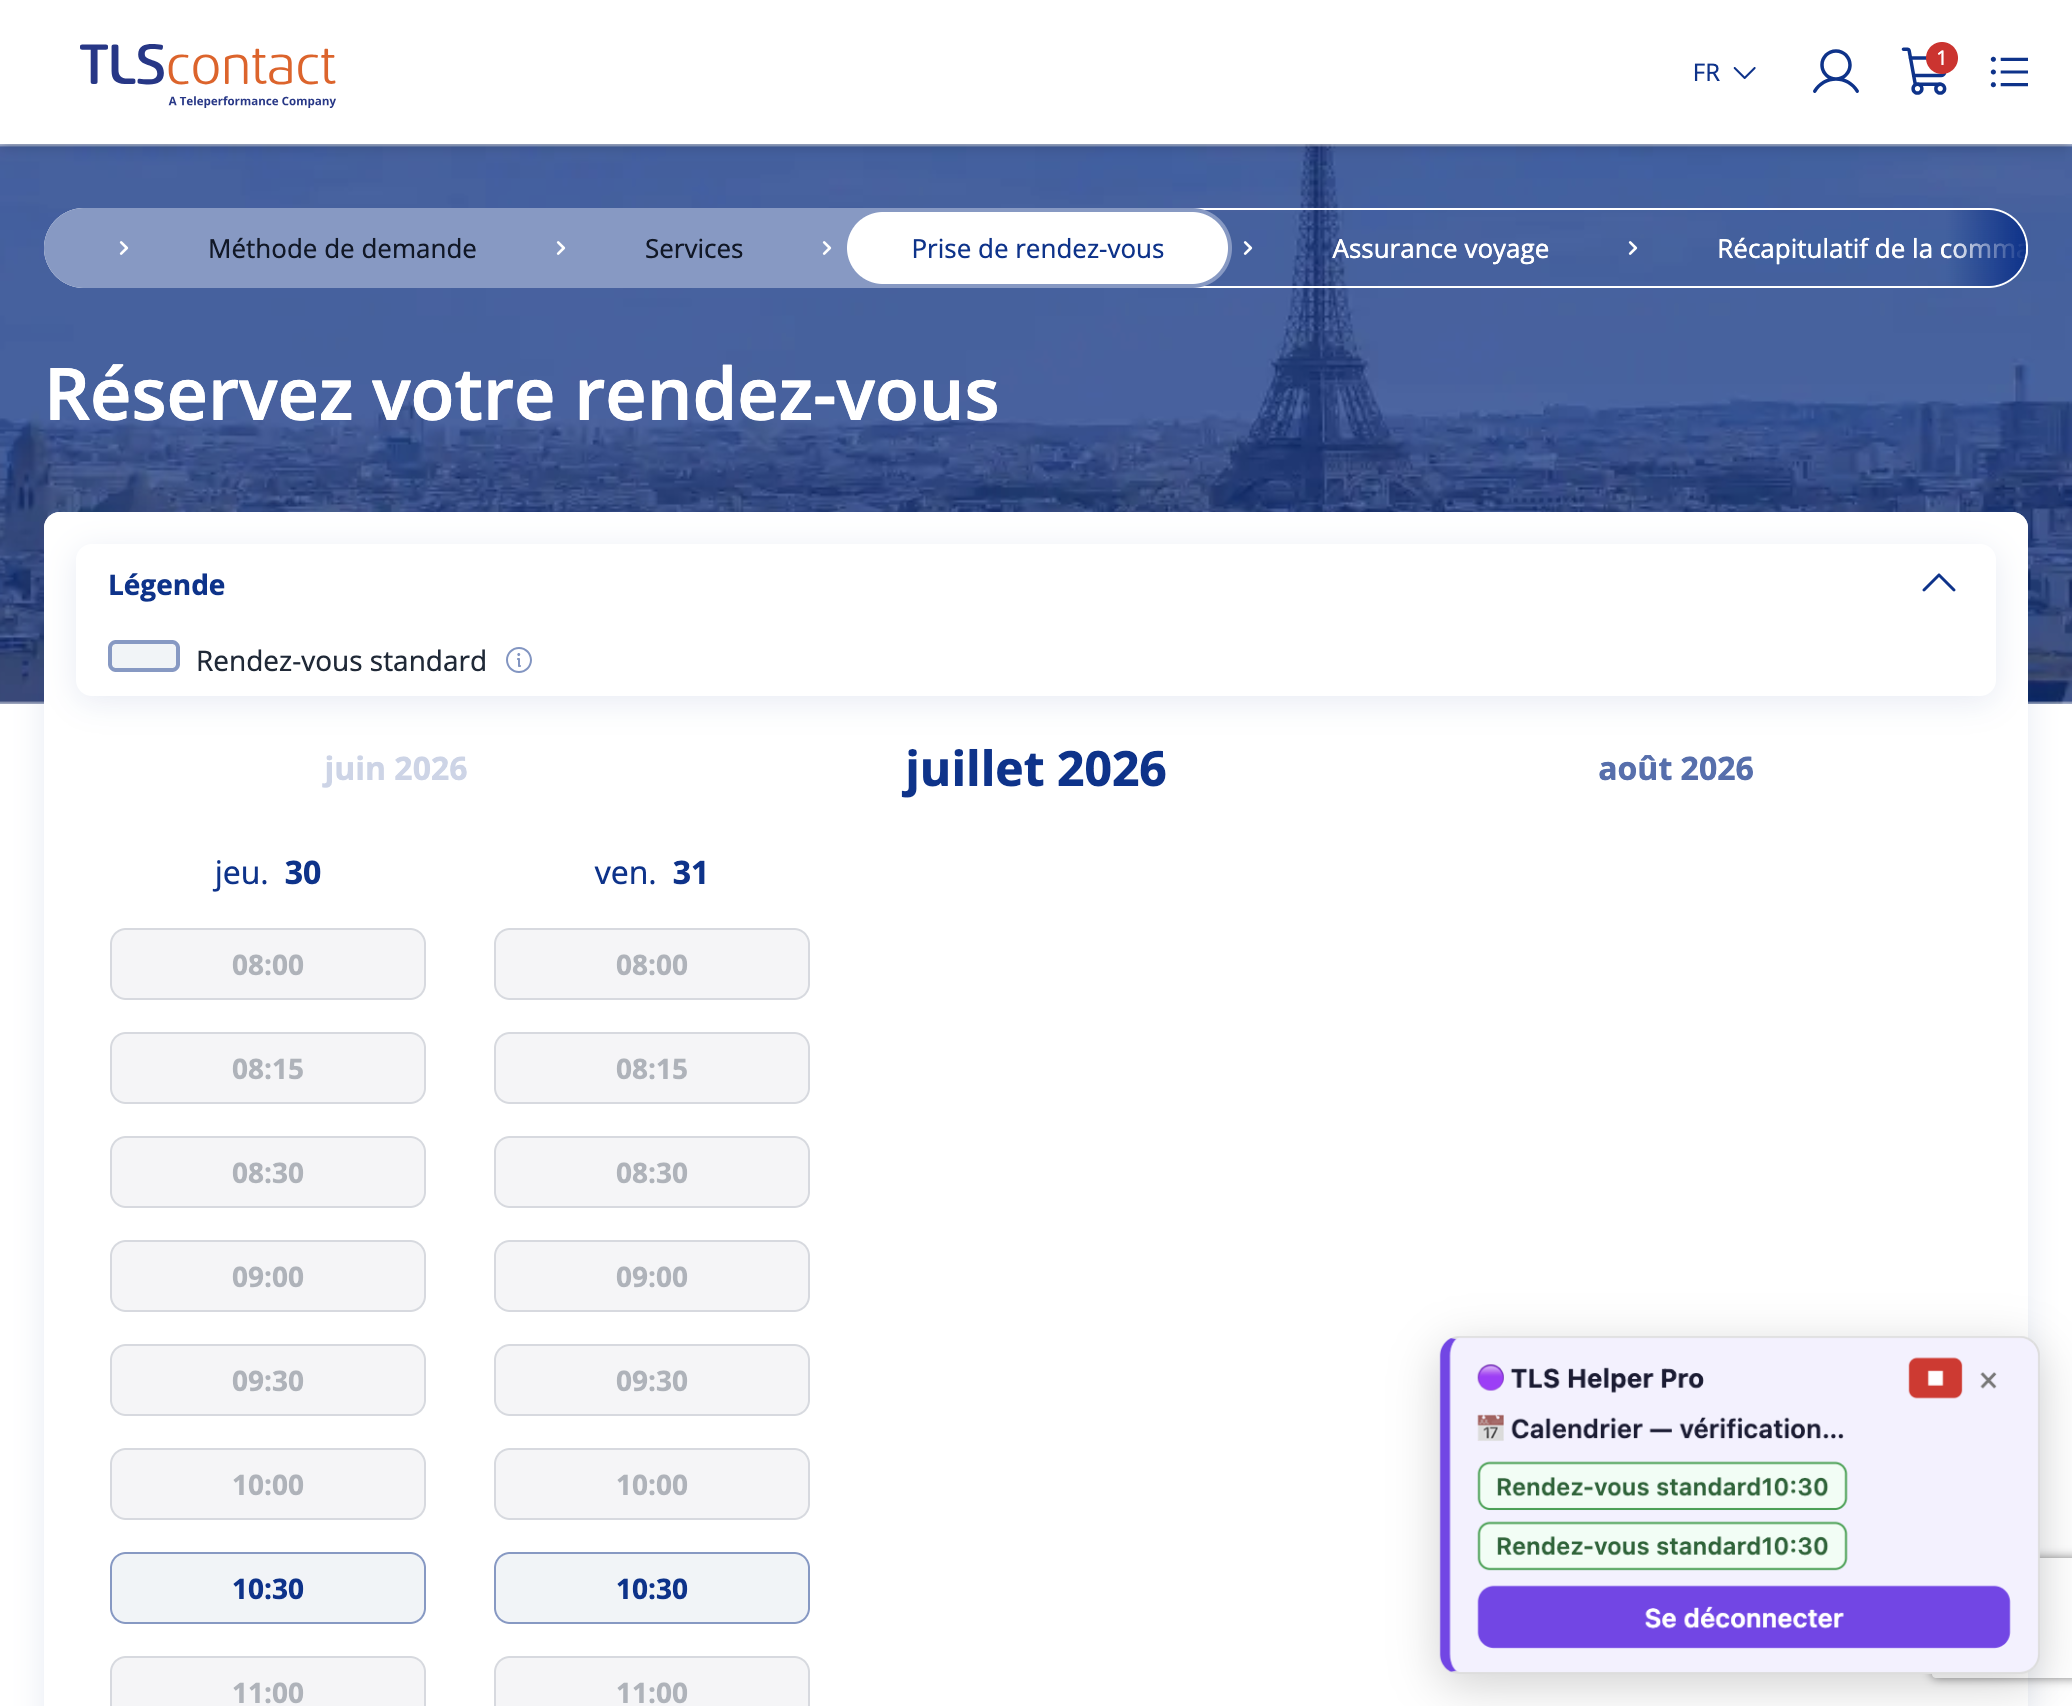Collapse the Légende panel chevron
This screenshot has width=2072, height=1706.
(1938, 583)
